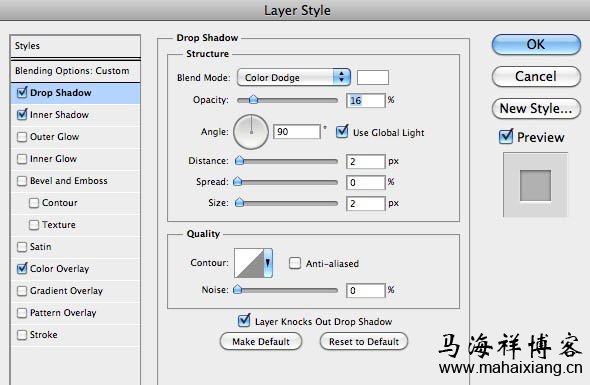Open the Pattern Overlay settings row
The image size is (590, 385).
pyautogui.click(x=75, y=313)
